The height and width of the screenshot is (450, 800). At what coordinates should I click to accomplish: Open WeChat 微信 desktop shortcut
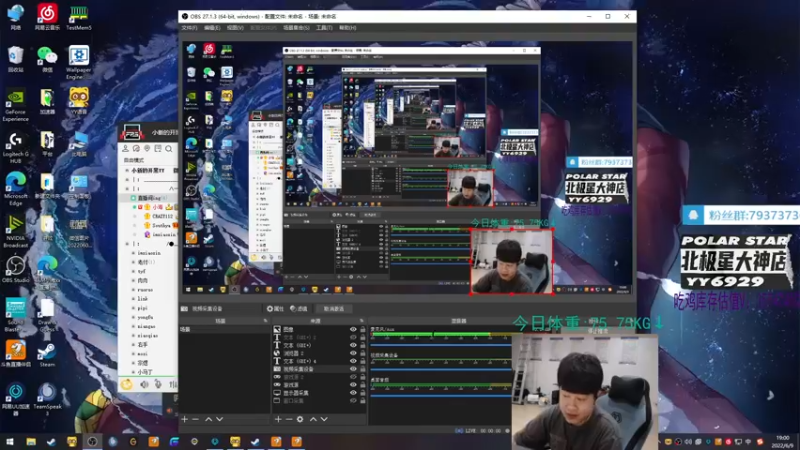47,59
